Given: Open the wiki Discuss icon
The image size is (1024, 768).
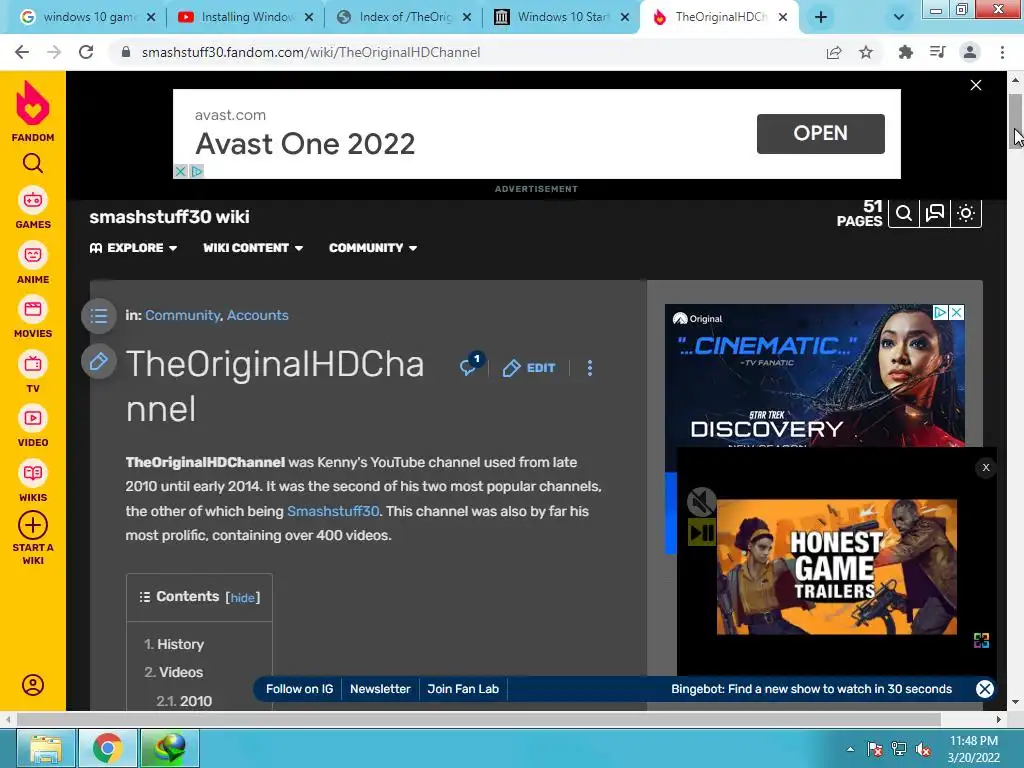Looking at the screenshot, I should [935, 213].
